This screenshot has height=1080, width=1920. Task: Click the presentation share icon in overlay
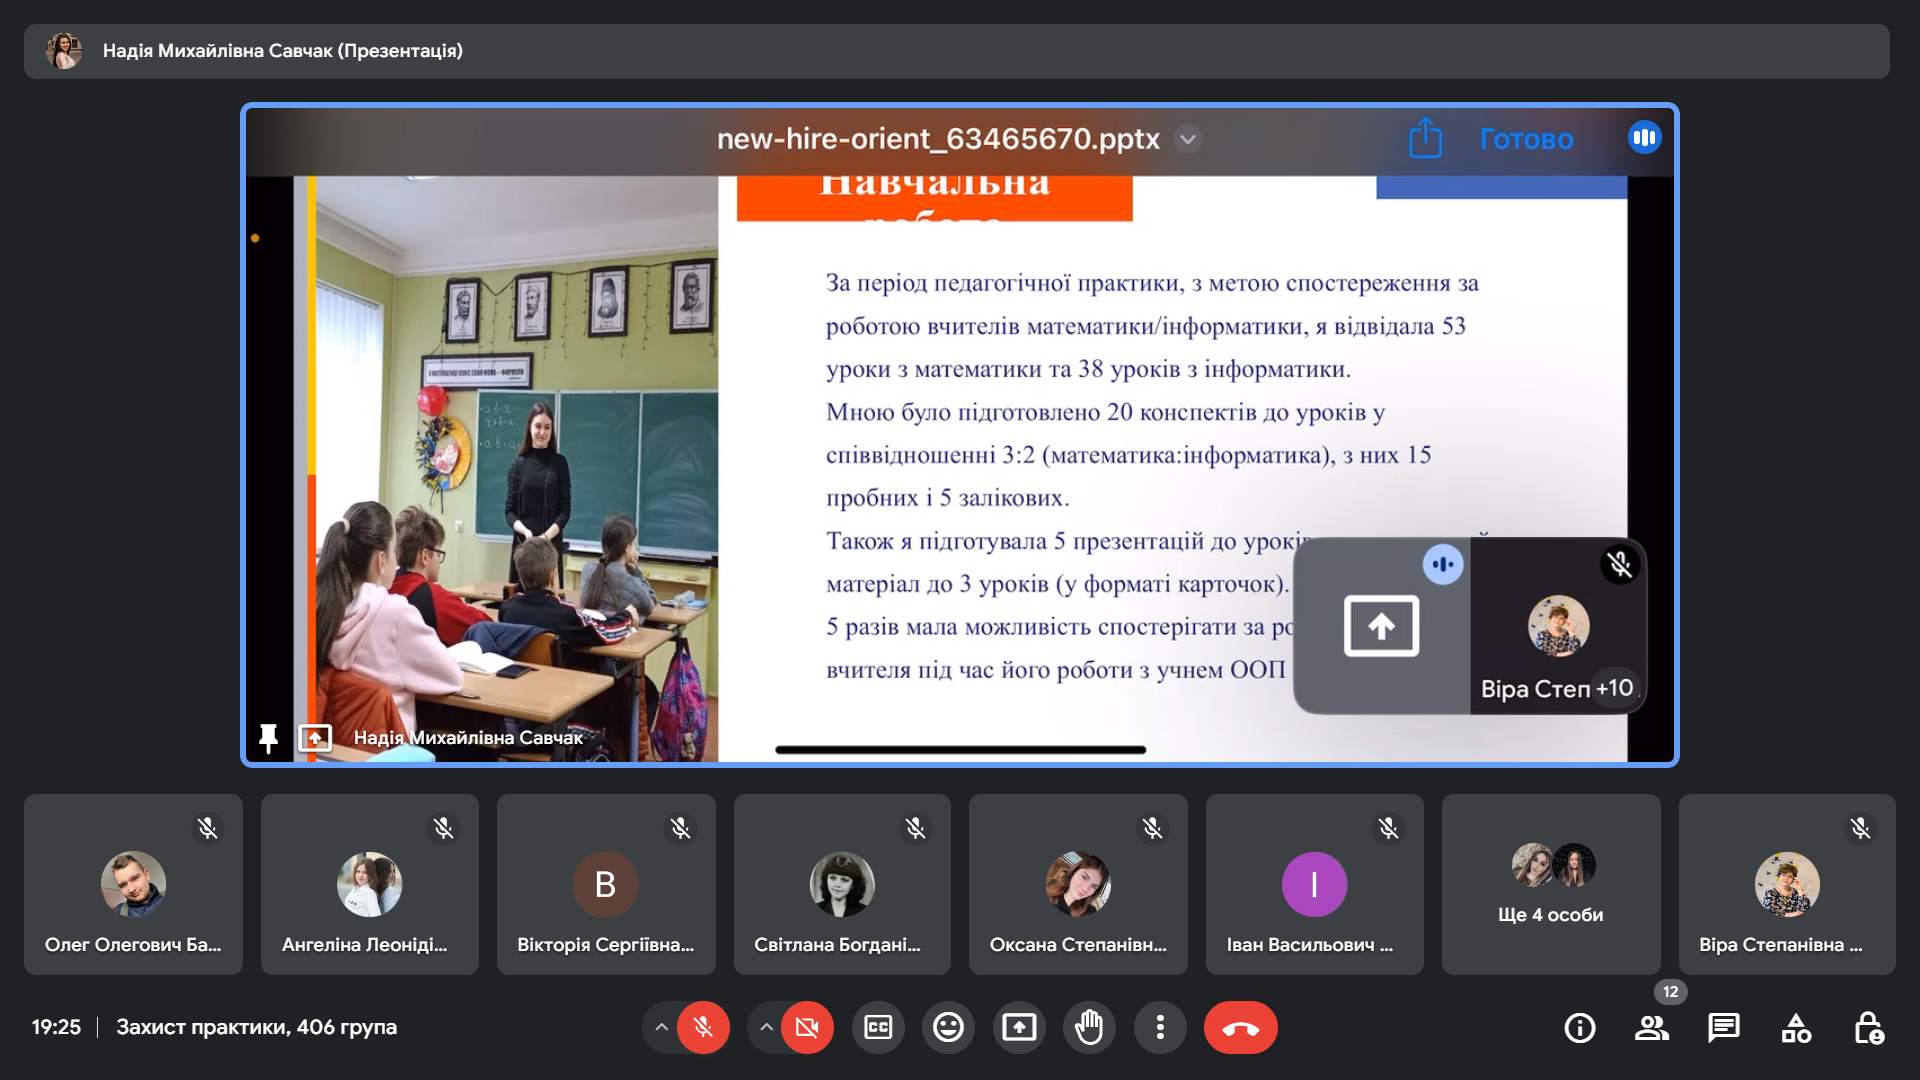1381,626
